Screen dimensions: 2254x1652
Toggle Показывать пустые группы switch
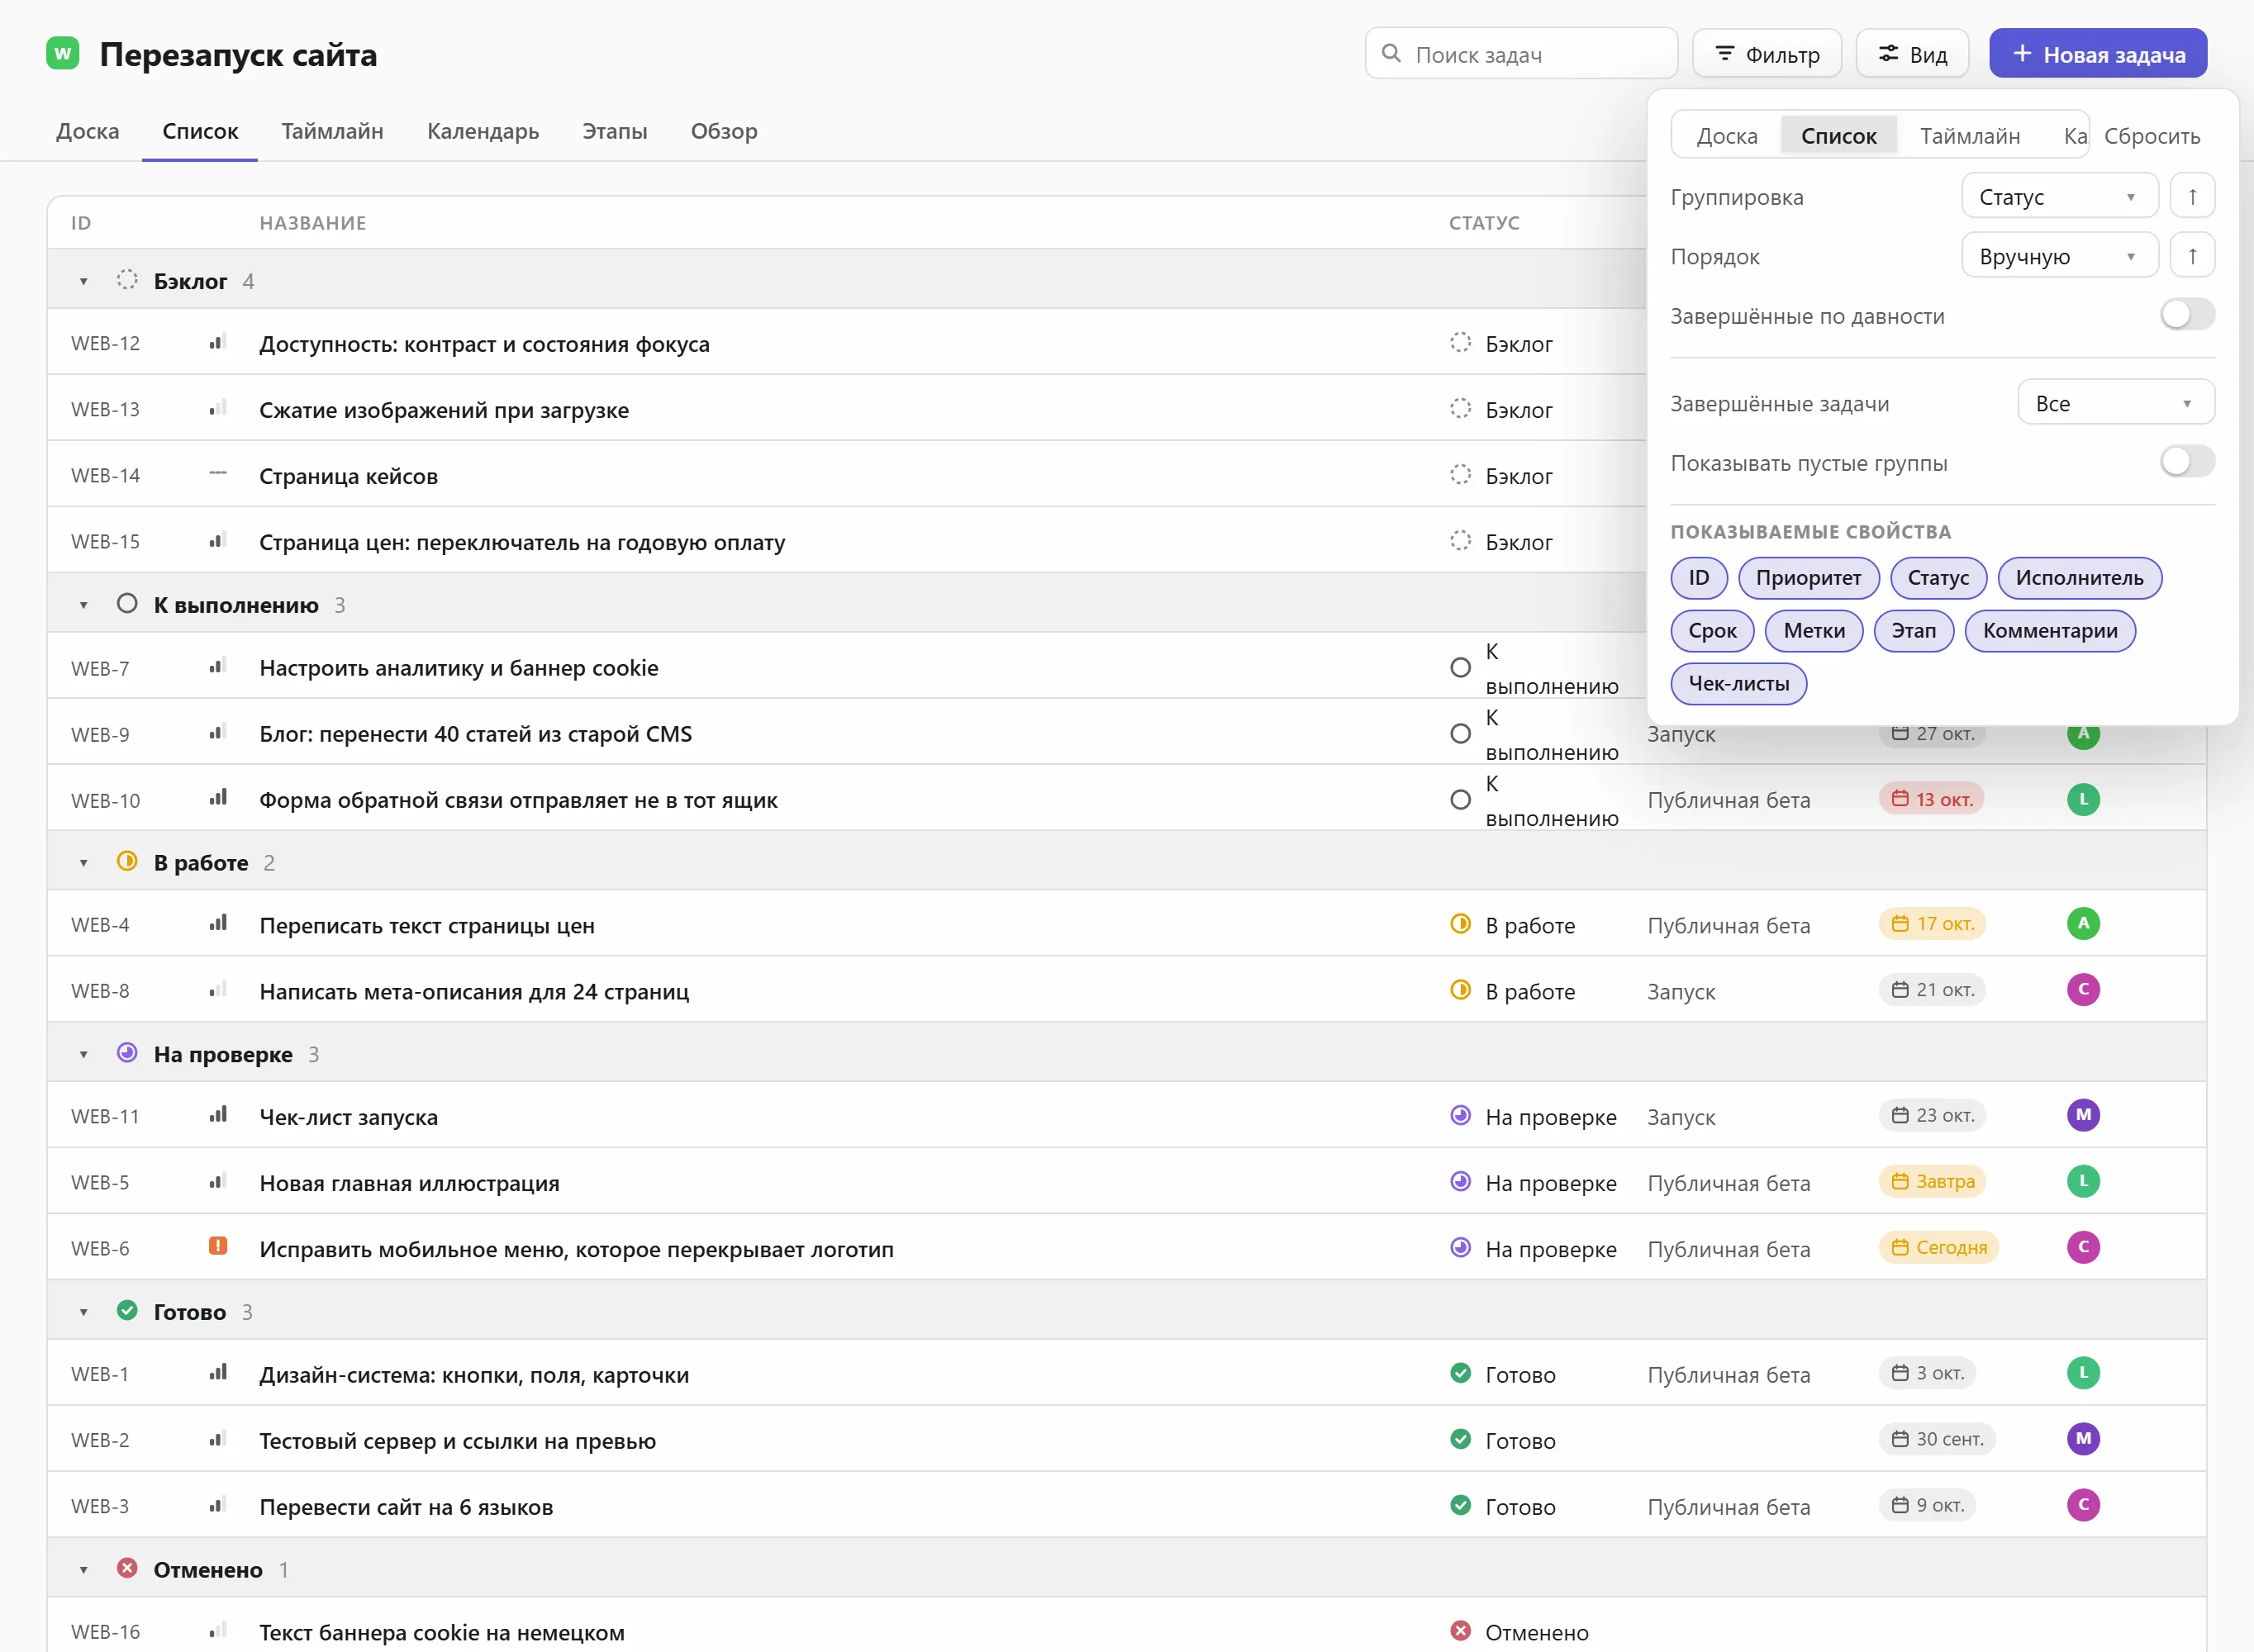[2187, 462]
